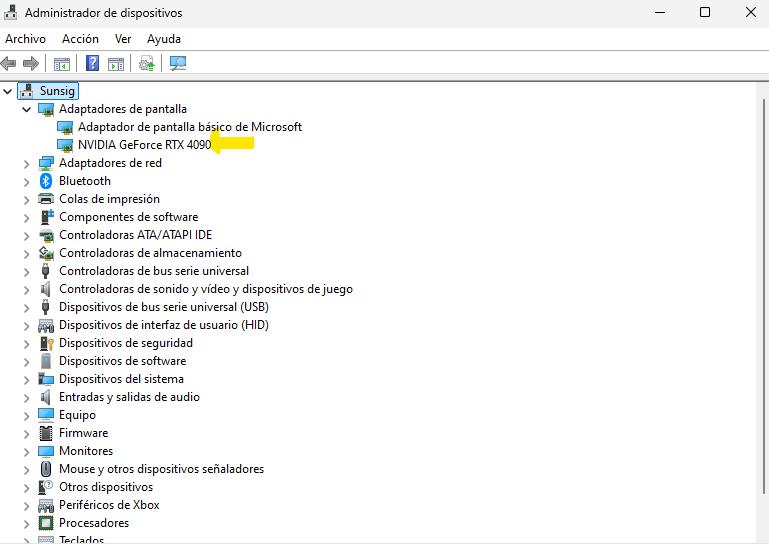Screen dimensions: 769x545
Task: Collapse the Sunsig root node
Action: (x=7, y=91)
